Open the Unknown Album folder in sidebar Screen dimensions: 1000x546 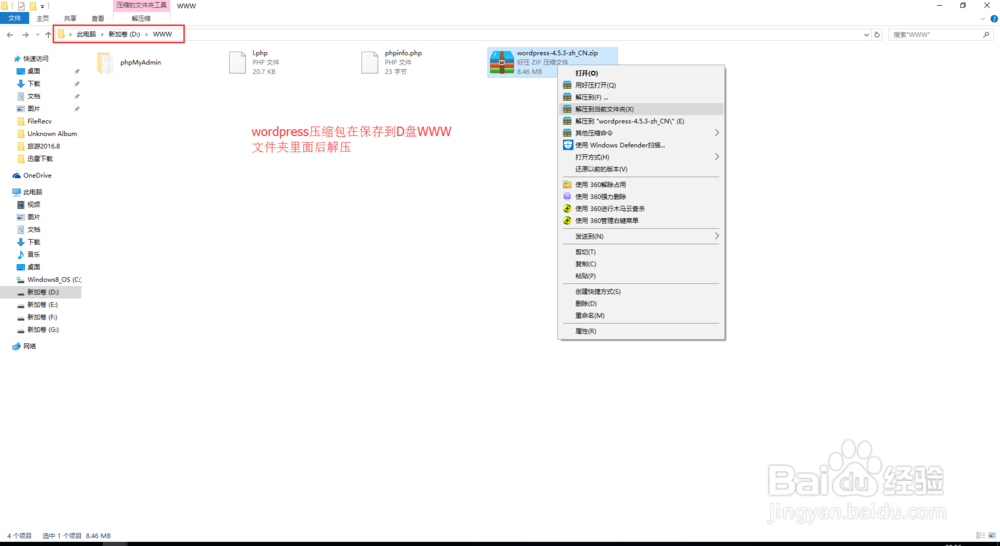[52, 133]
